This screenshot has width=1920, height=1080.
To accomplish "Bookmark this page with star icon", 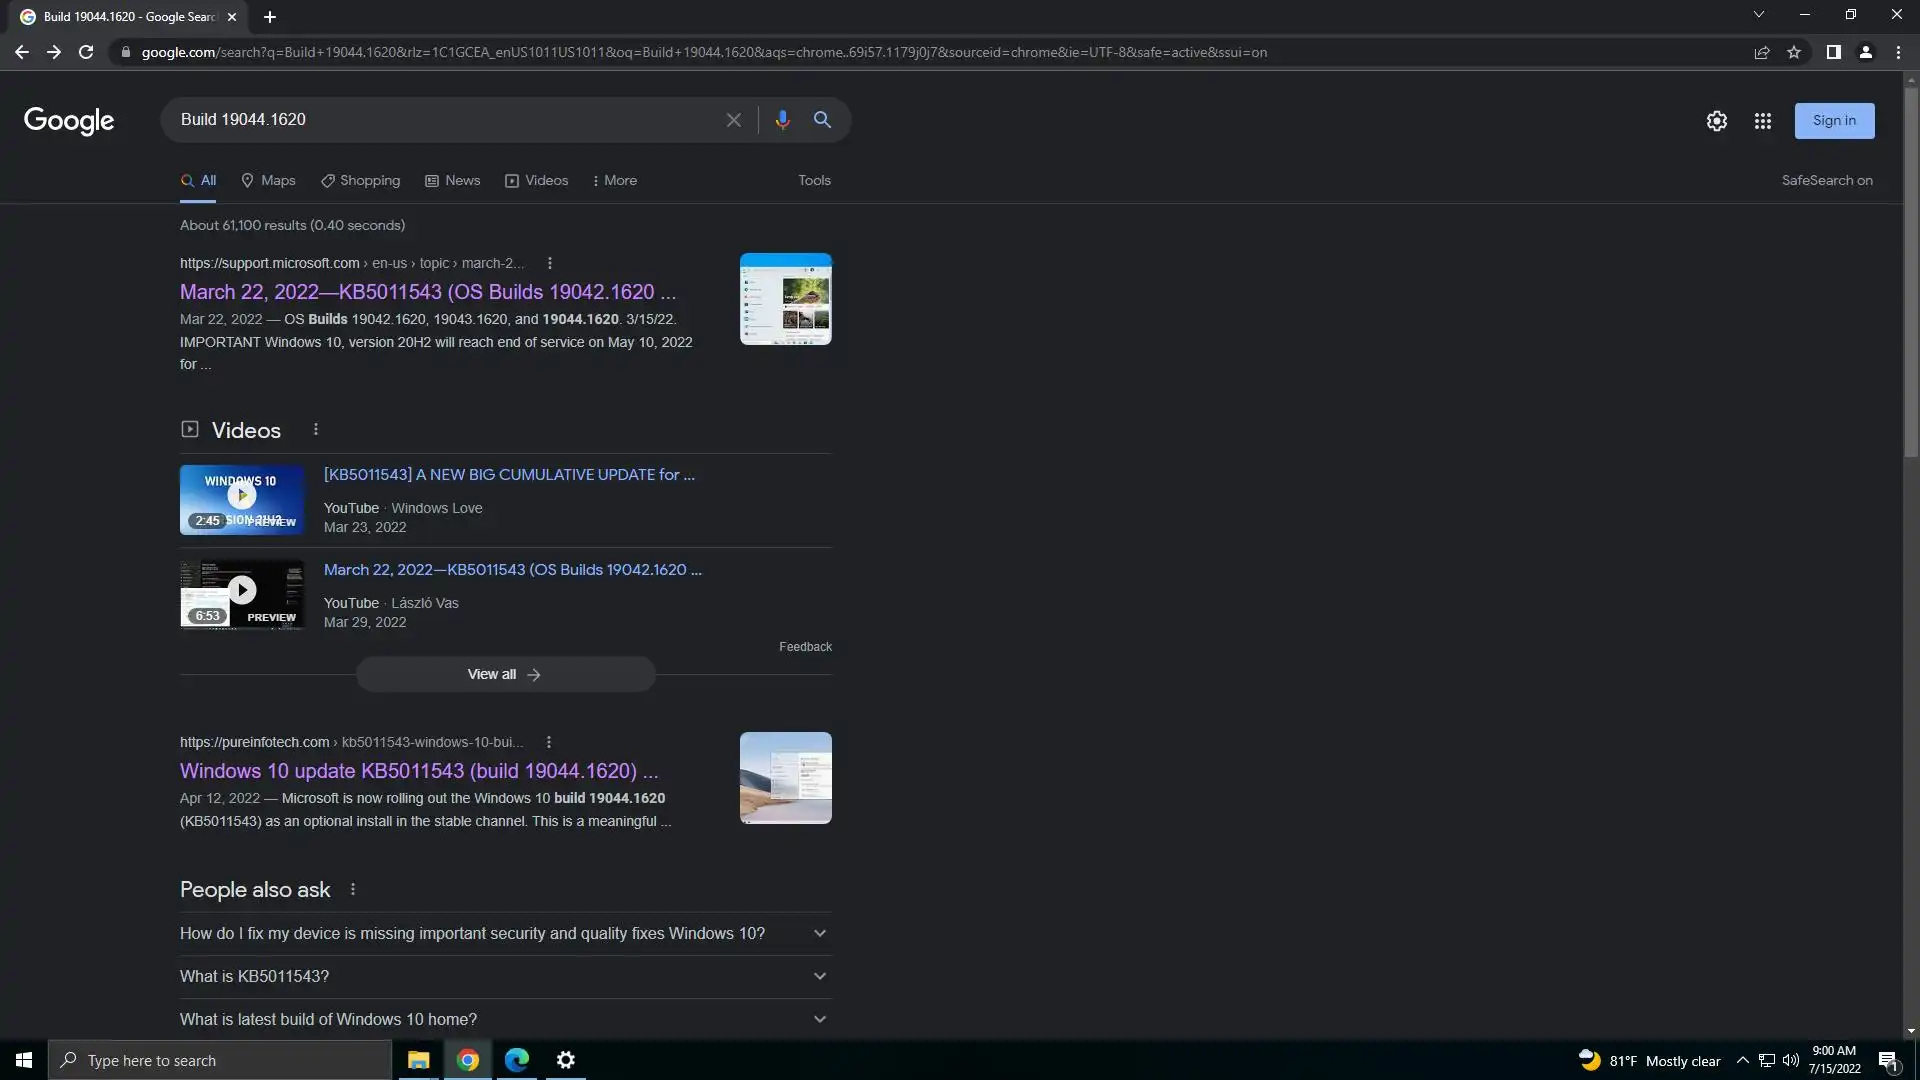I will click(x=1794, y=52).
